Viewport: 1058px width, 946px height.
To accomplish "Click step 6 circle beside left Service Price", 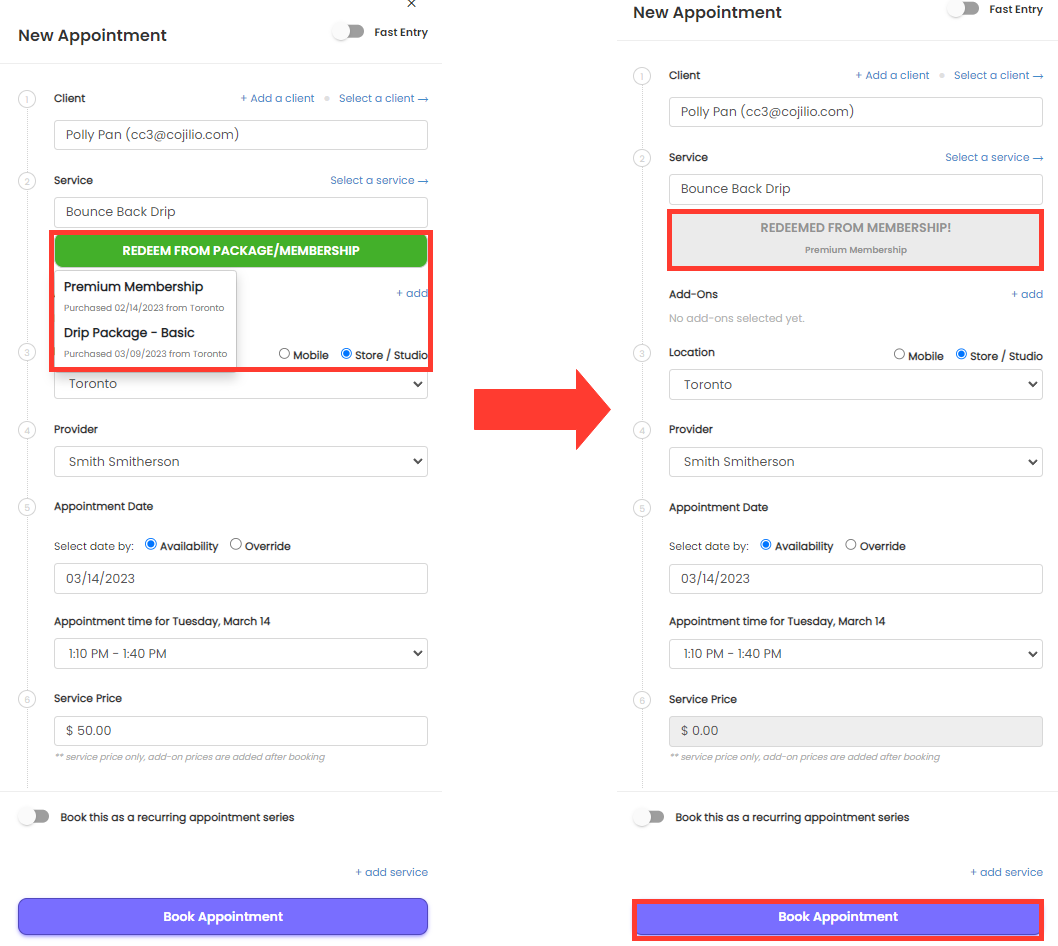I will (27, 699).
